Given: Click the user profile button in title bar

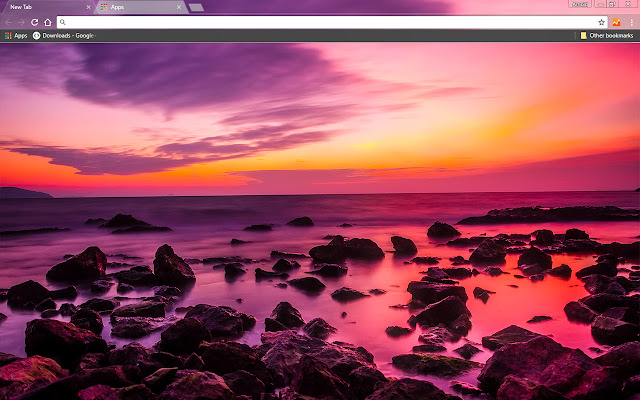Looking at the screenshot, I should click(578, 4).
